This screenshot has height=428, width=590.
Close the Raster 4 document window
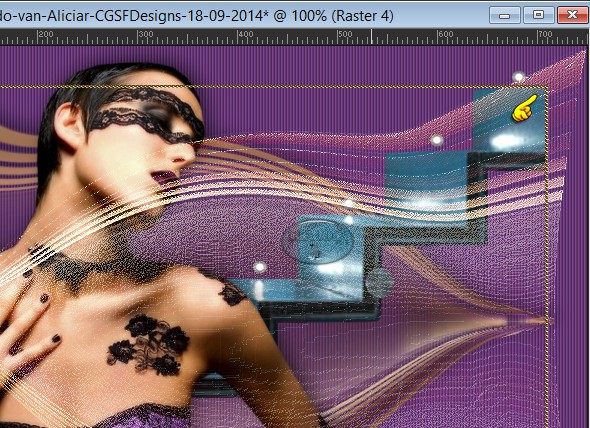click(x=572, y=15)
